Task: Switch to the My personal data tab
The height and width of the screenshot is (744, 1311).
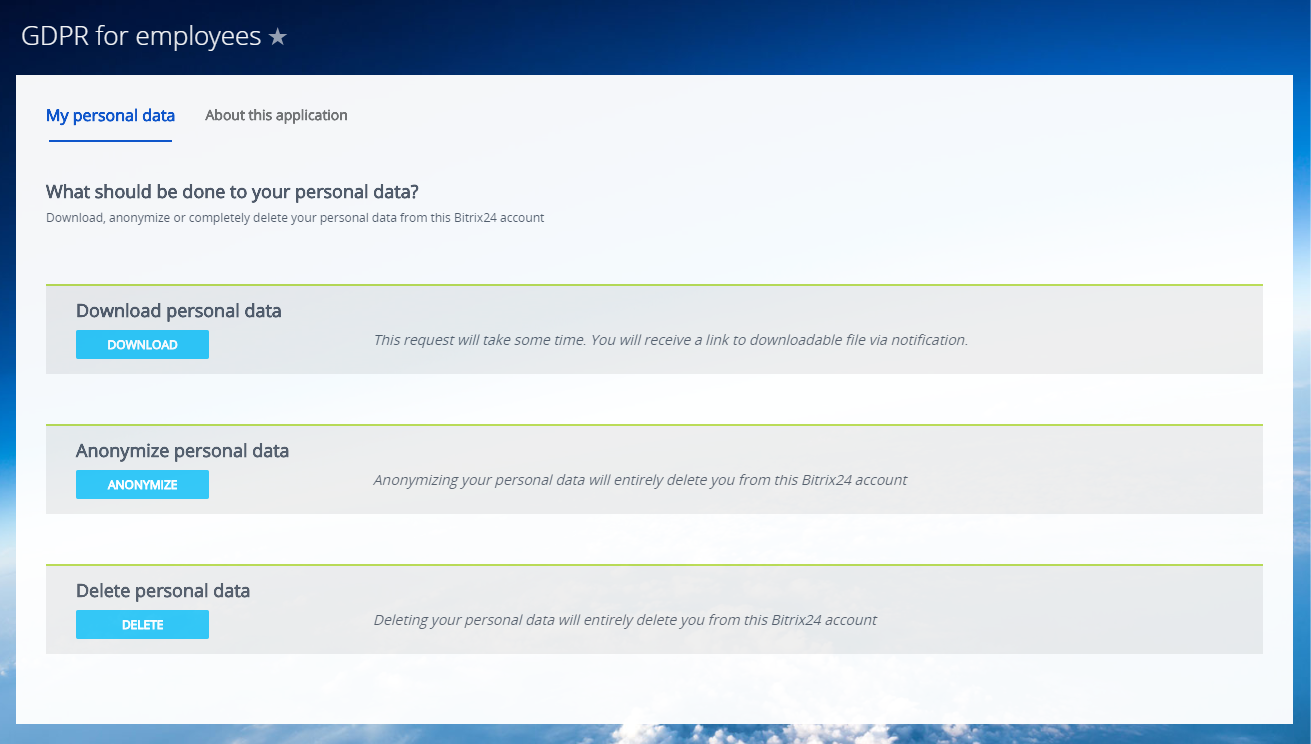Action: pos(110,116)
